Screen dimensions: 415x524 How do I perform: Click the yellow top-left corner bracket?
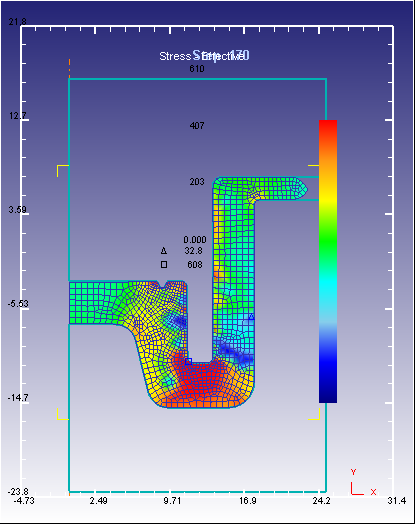pyautogui.click(x=63, y=171)
